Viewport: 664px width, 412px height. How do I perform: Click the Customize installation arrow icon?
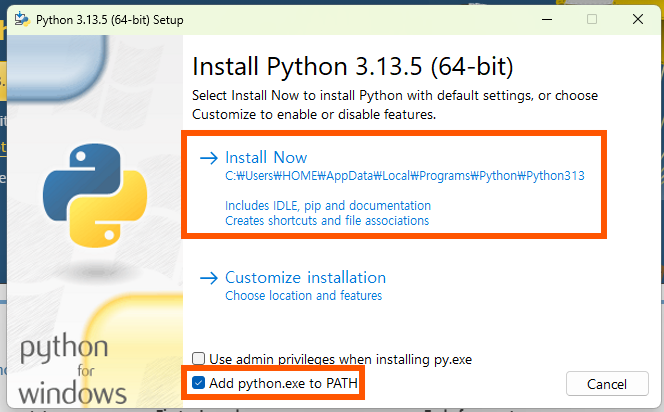click(x=209, y=278)
